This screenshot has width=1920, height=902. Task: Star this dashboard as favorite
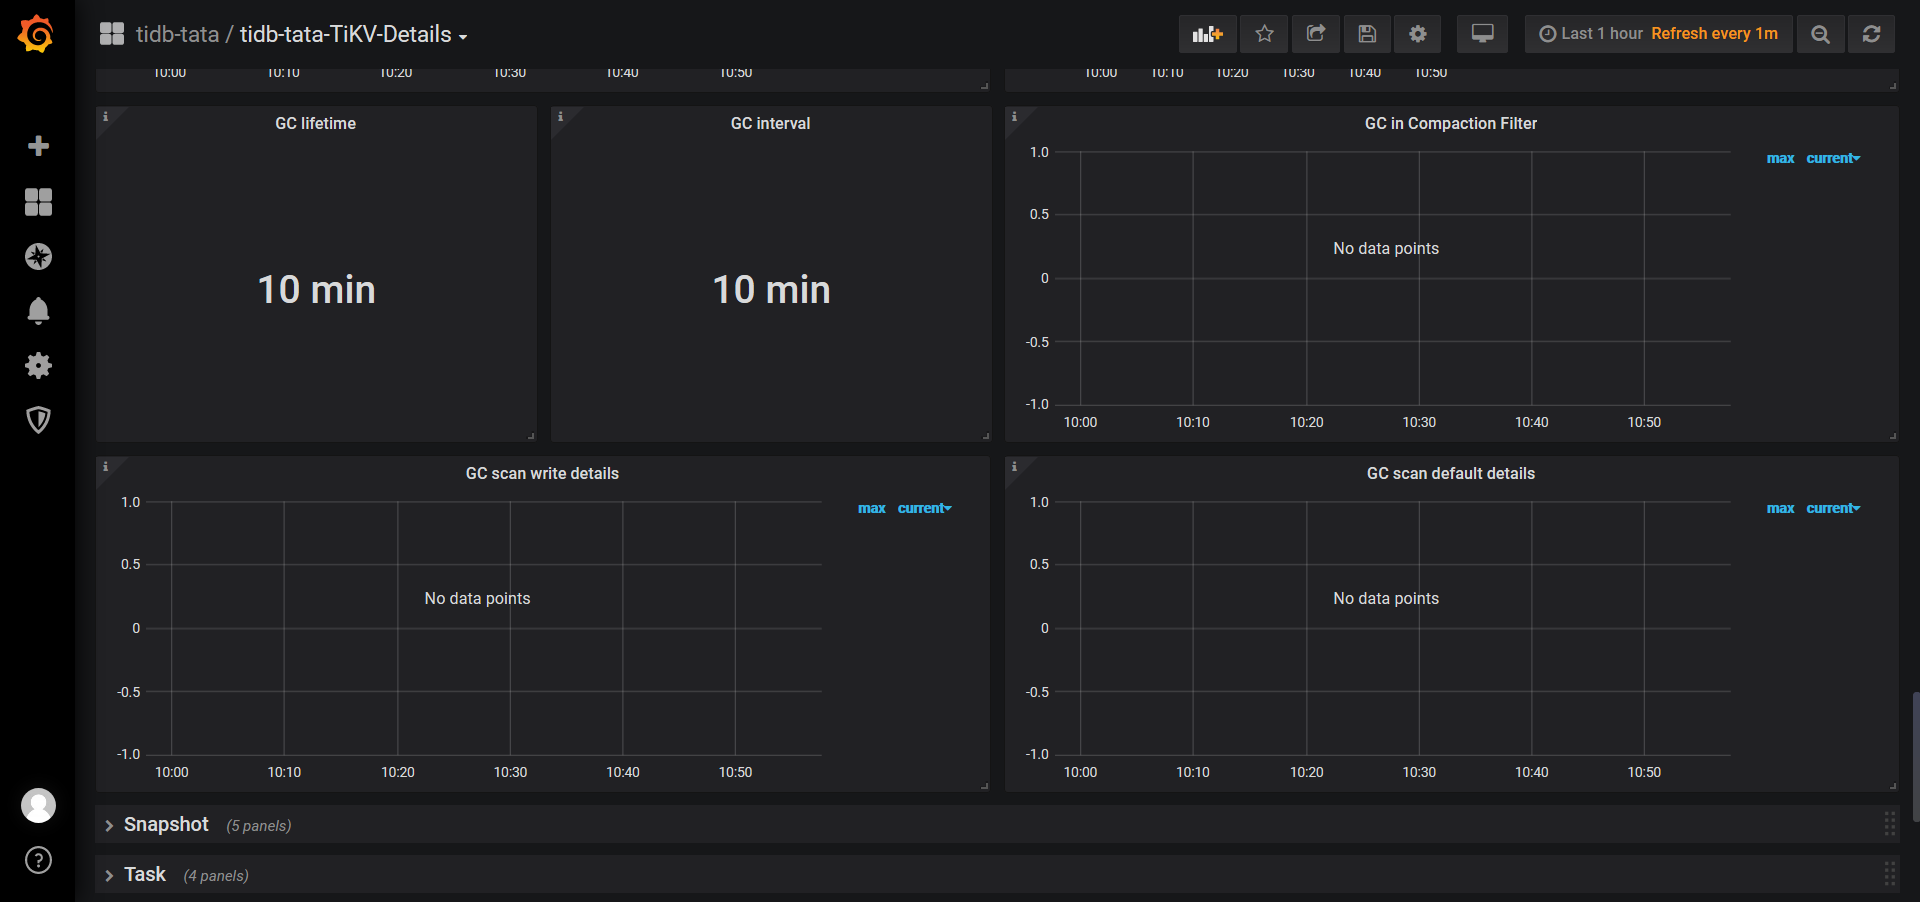pyautogui.click(x=1264, y=34)
